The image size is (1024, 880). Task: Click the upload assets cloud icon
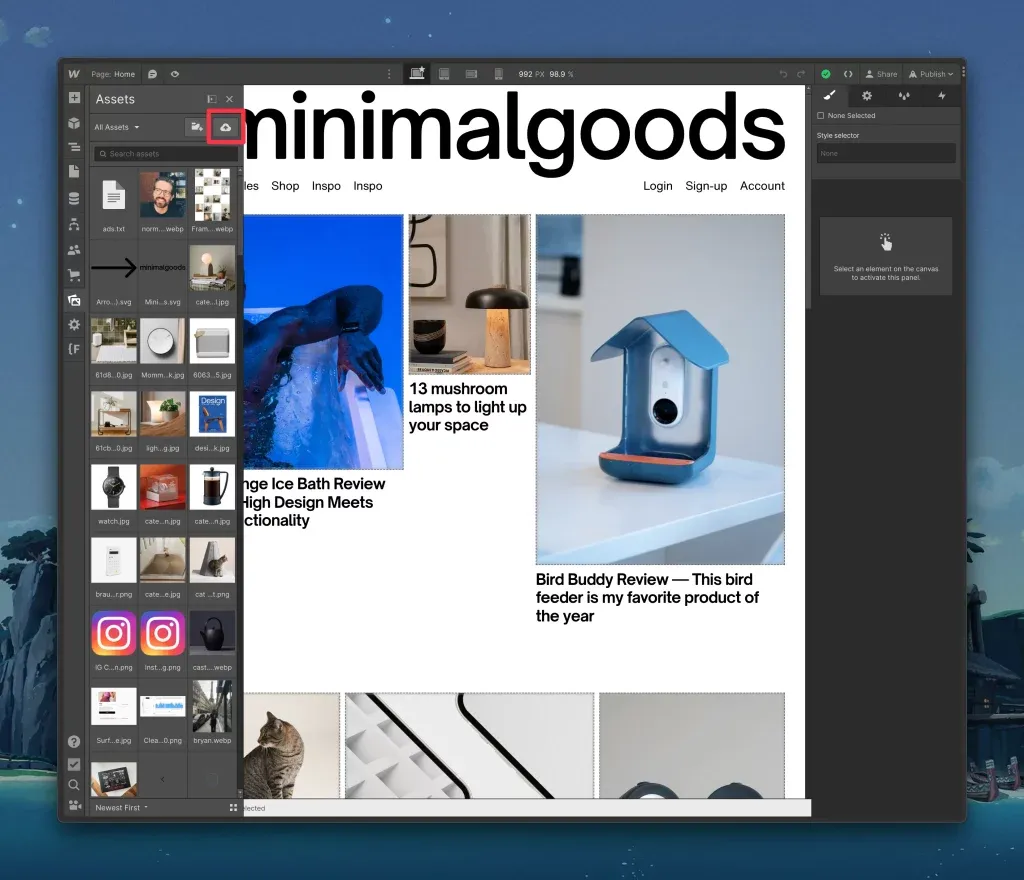pos(225,127)
